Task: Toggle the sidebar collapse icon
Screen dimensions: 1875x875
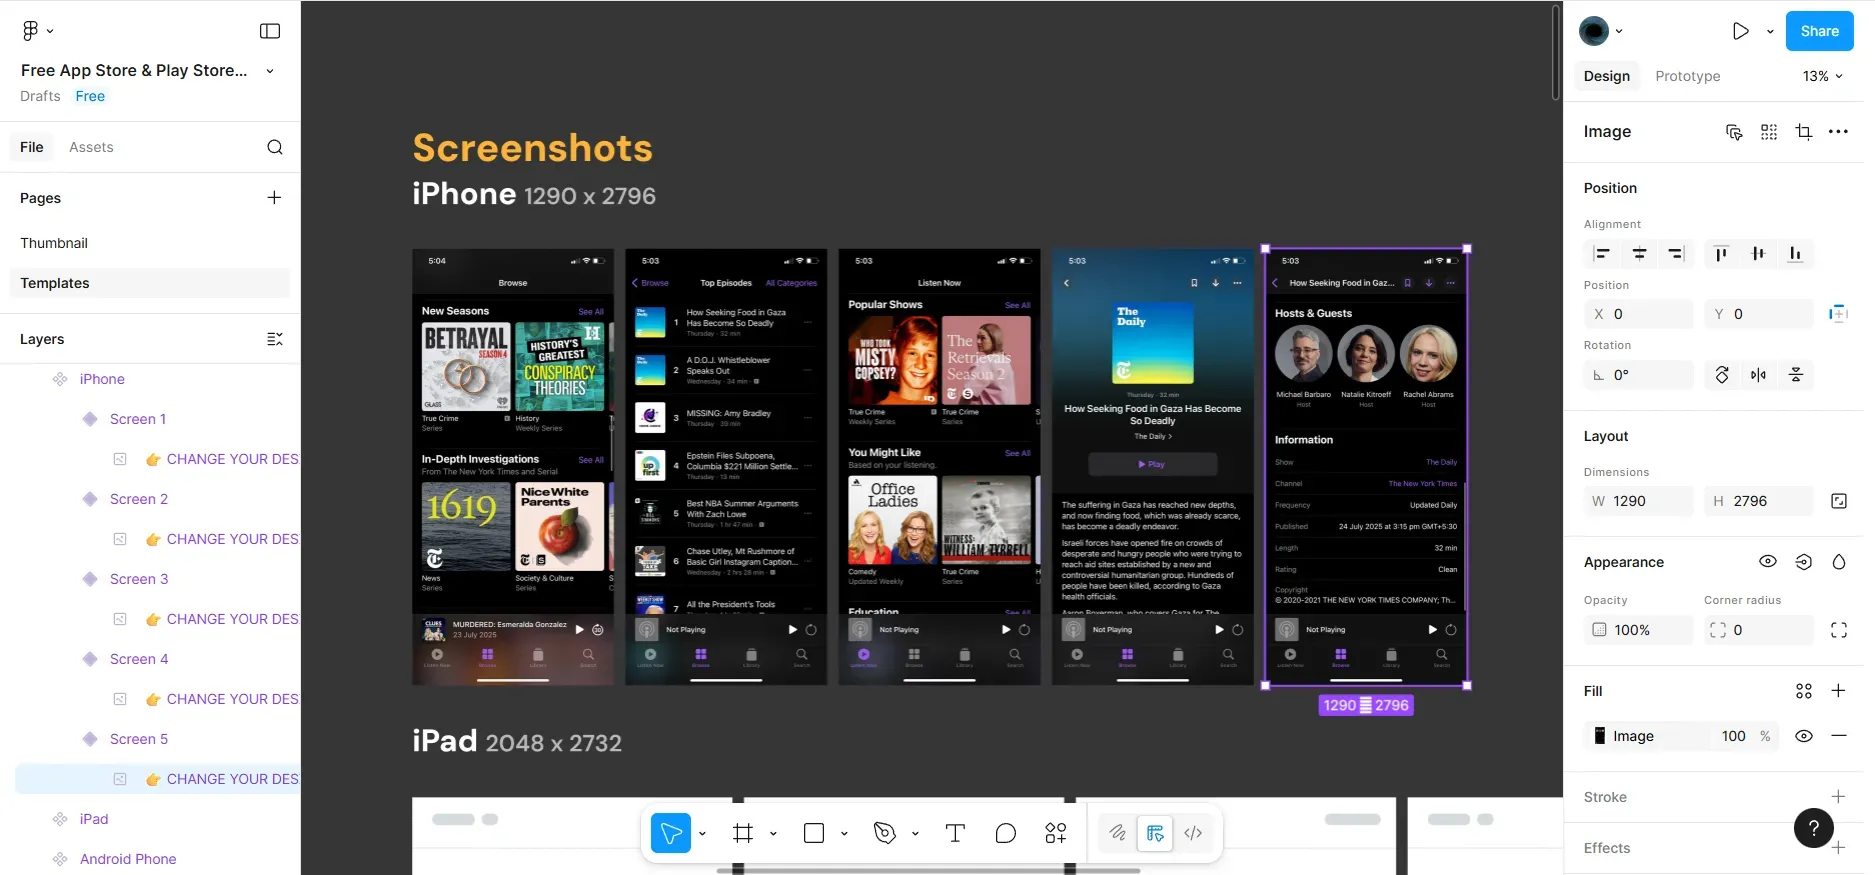Action: tap(270, 31)
